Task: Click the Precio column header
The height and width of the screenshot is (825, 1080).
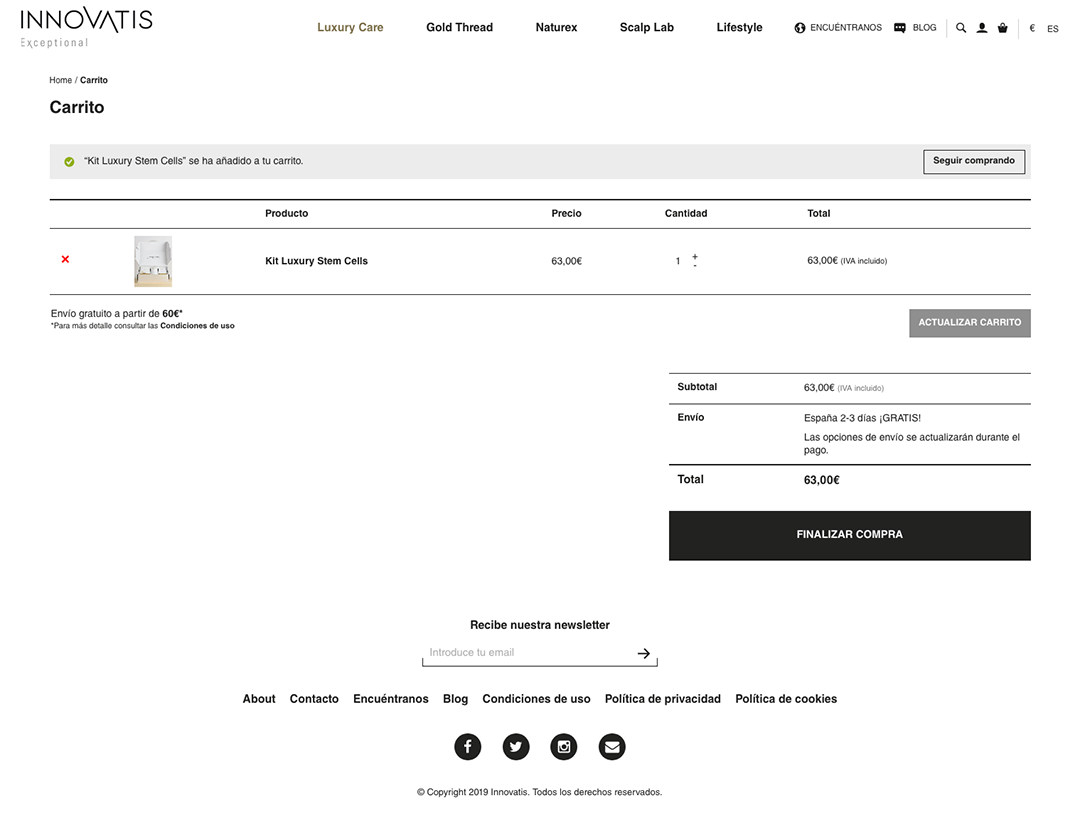Action: point(566,213)
